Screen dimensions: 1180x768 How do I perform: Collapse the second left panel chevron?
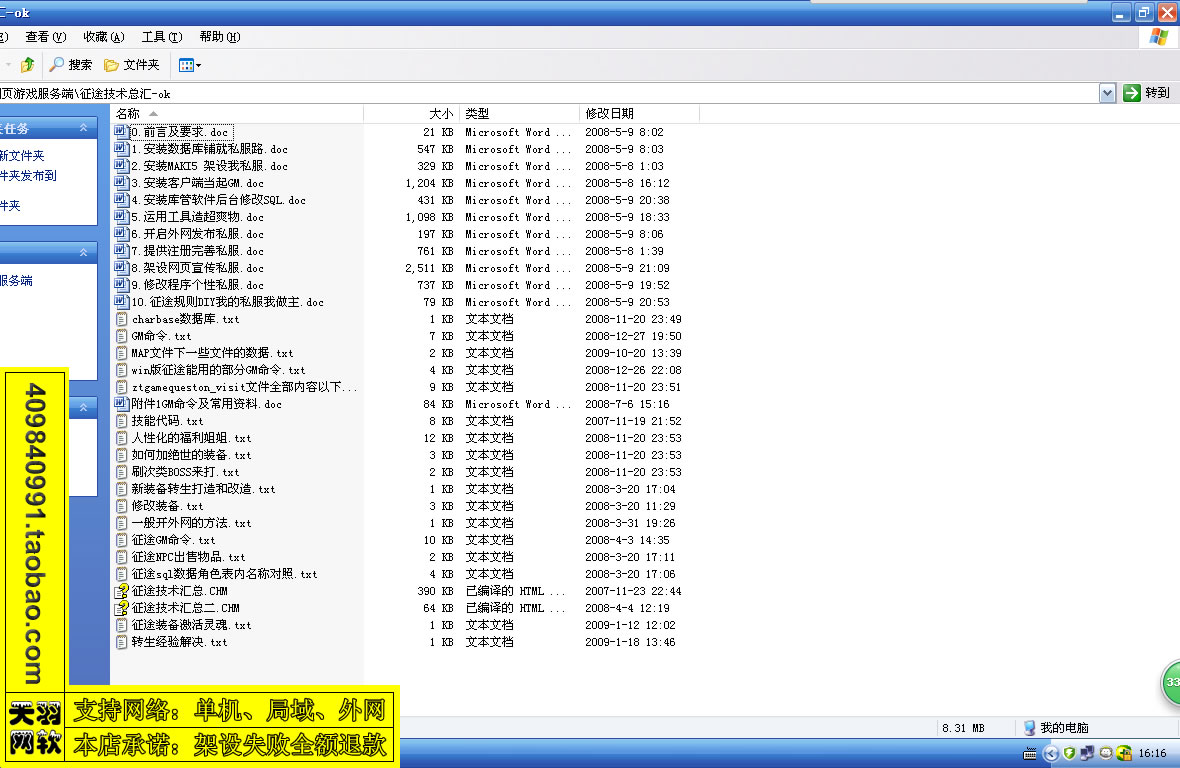(85, 252)
